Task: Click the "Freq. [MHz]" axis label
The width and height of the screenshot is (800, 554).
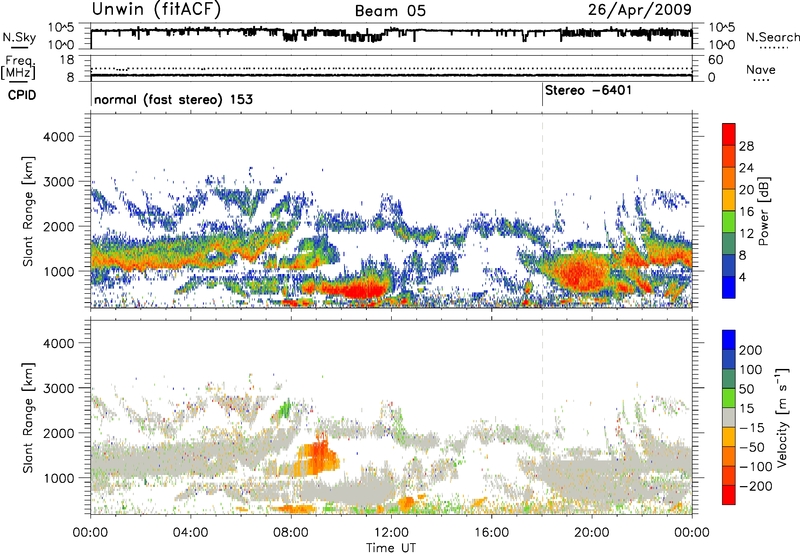Action: (18, 67)
